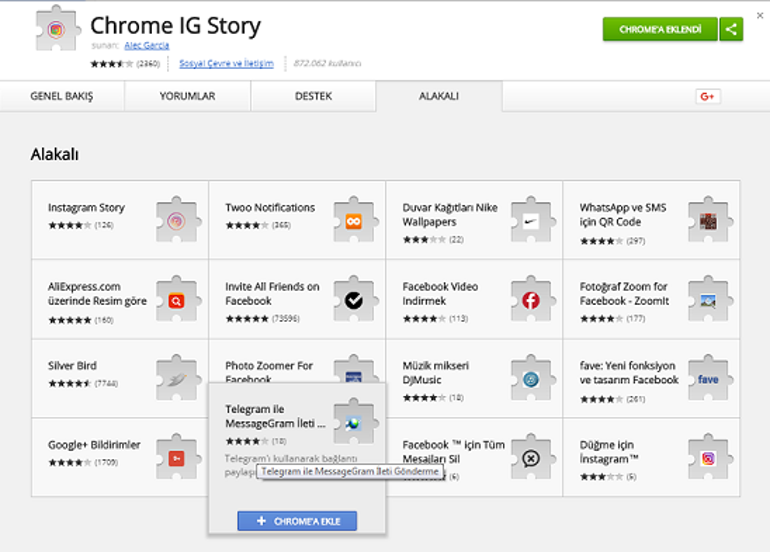770x552 pixels.
Task: Click the WhatsApp QR Code extension icon
Action: (x=708, y=221)
